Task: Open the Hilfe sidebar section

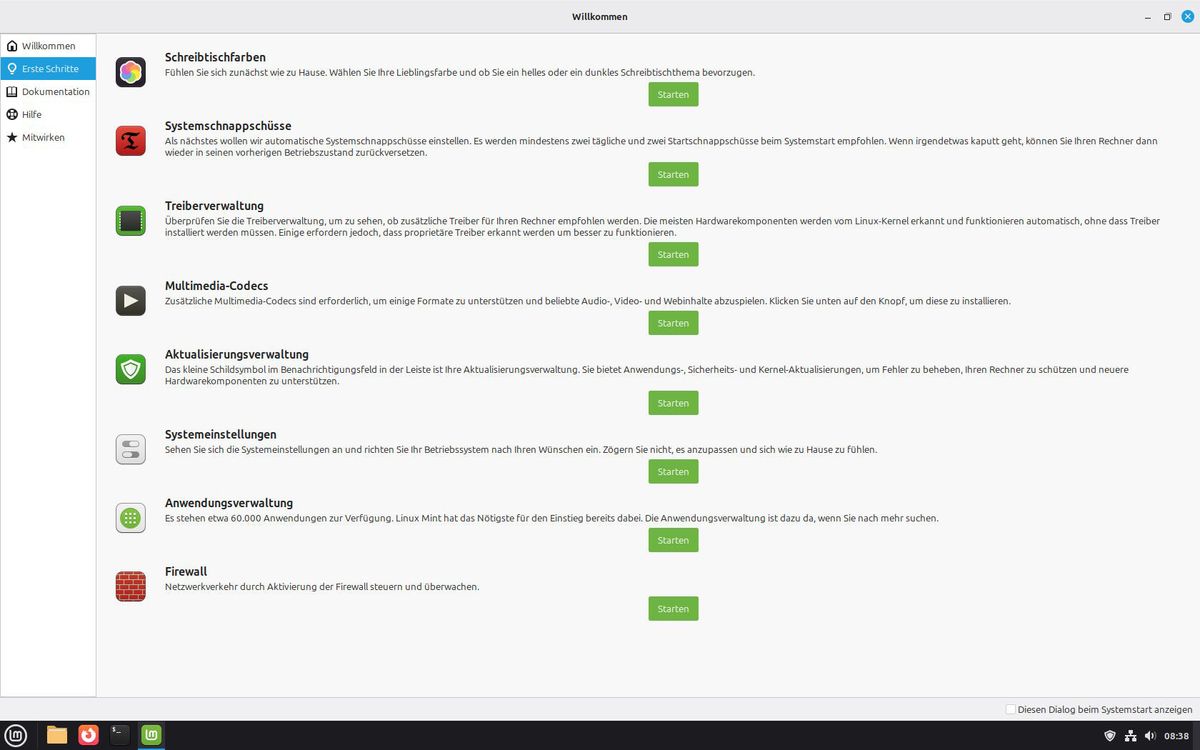Action: tap(48, 114)
